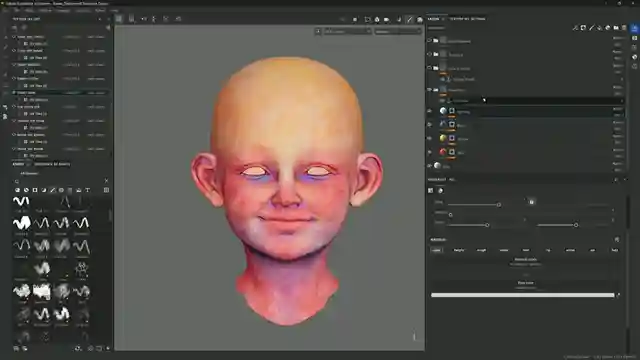The height and width of the screenshot is (360, 640).
Task: Click the smart material icon in Layers toolbar
Action: [608, 28]
